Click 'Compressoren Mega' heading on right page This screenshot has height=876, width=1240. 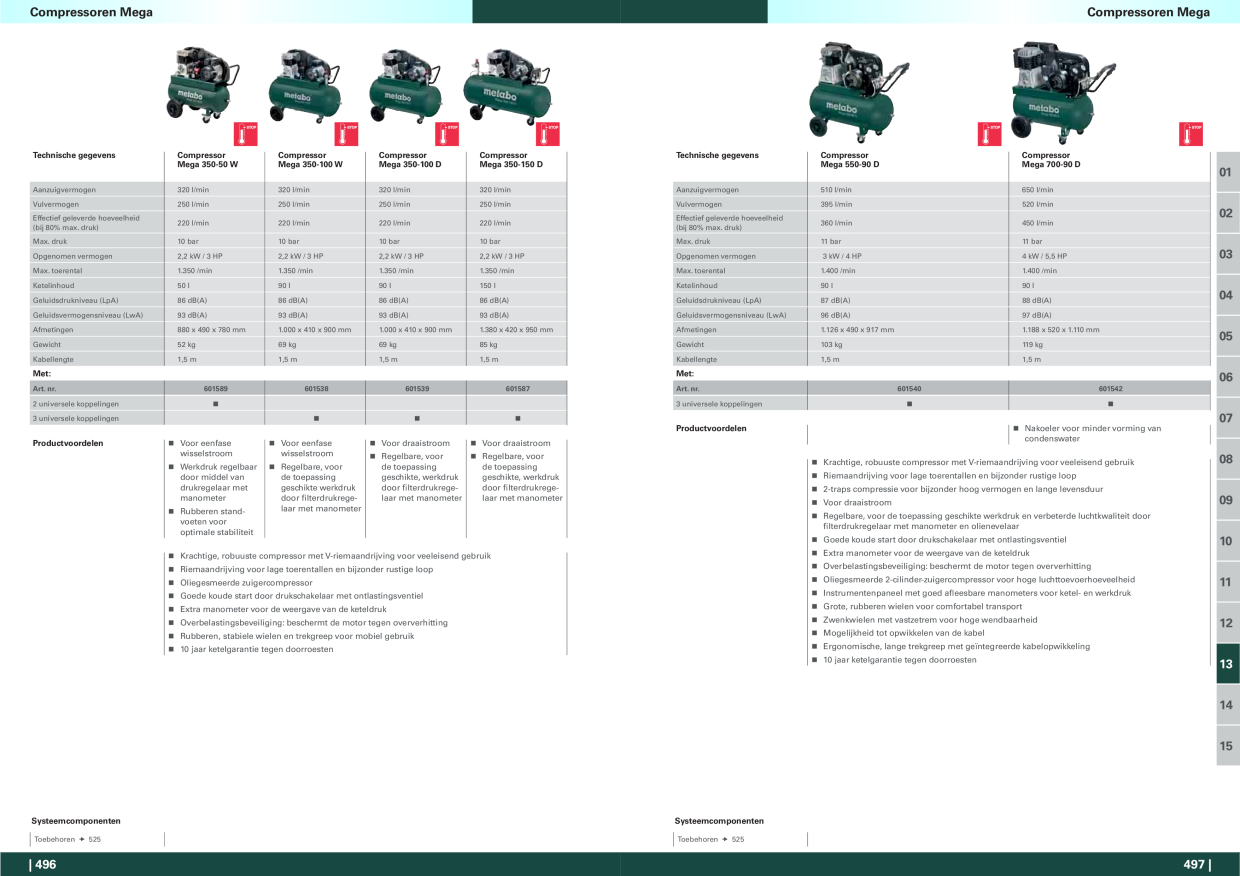tap(1148, 12)
